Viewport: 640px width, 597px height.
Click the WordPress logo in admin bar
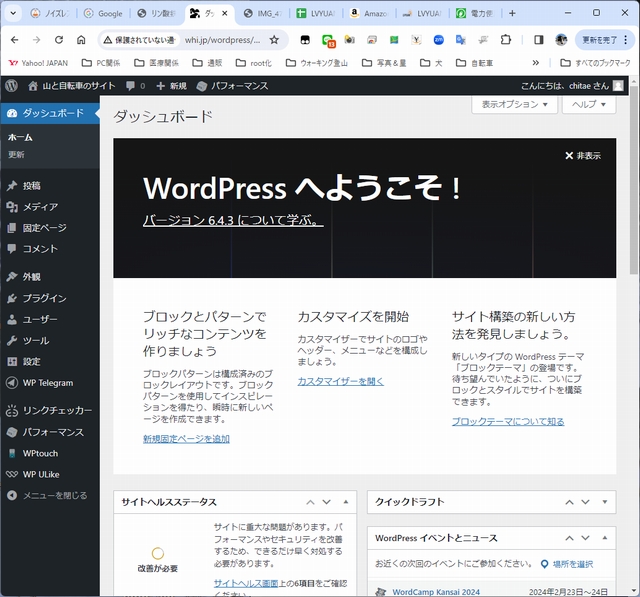coord(11,86)
